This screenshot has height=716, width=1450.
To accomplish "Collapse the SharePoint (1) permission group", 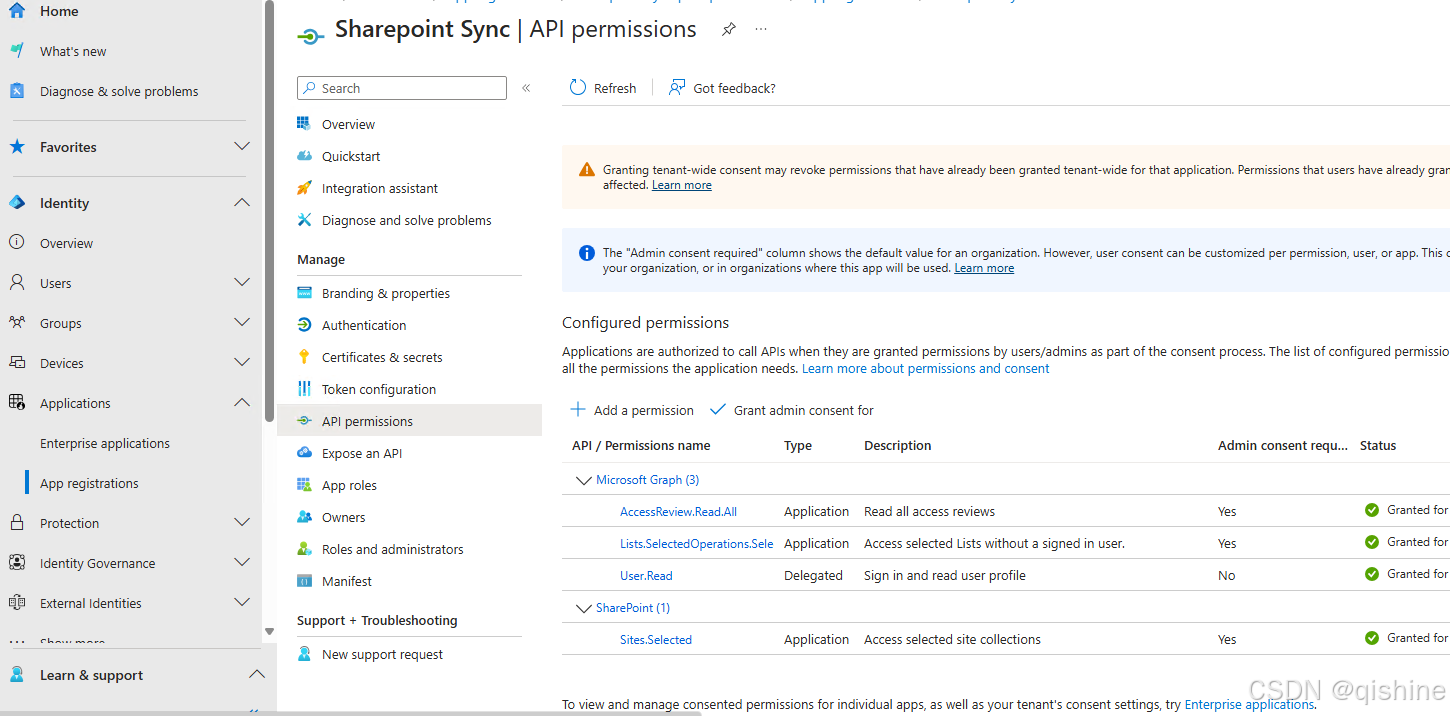I will click(x=584, y=608).
